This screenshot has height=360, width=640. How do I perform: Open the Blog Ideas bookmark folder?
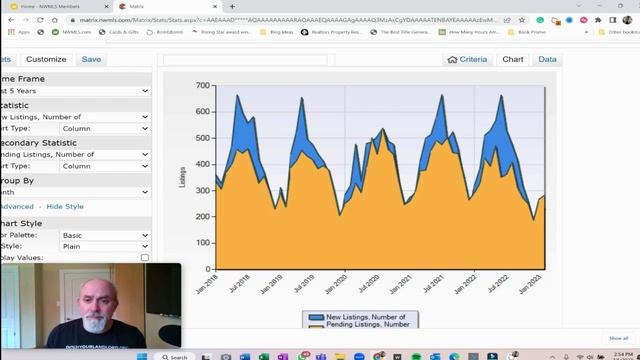pyautogui.click(x=276, y=32)
